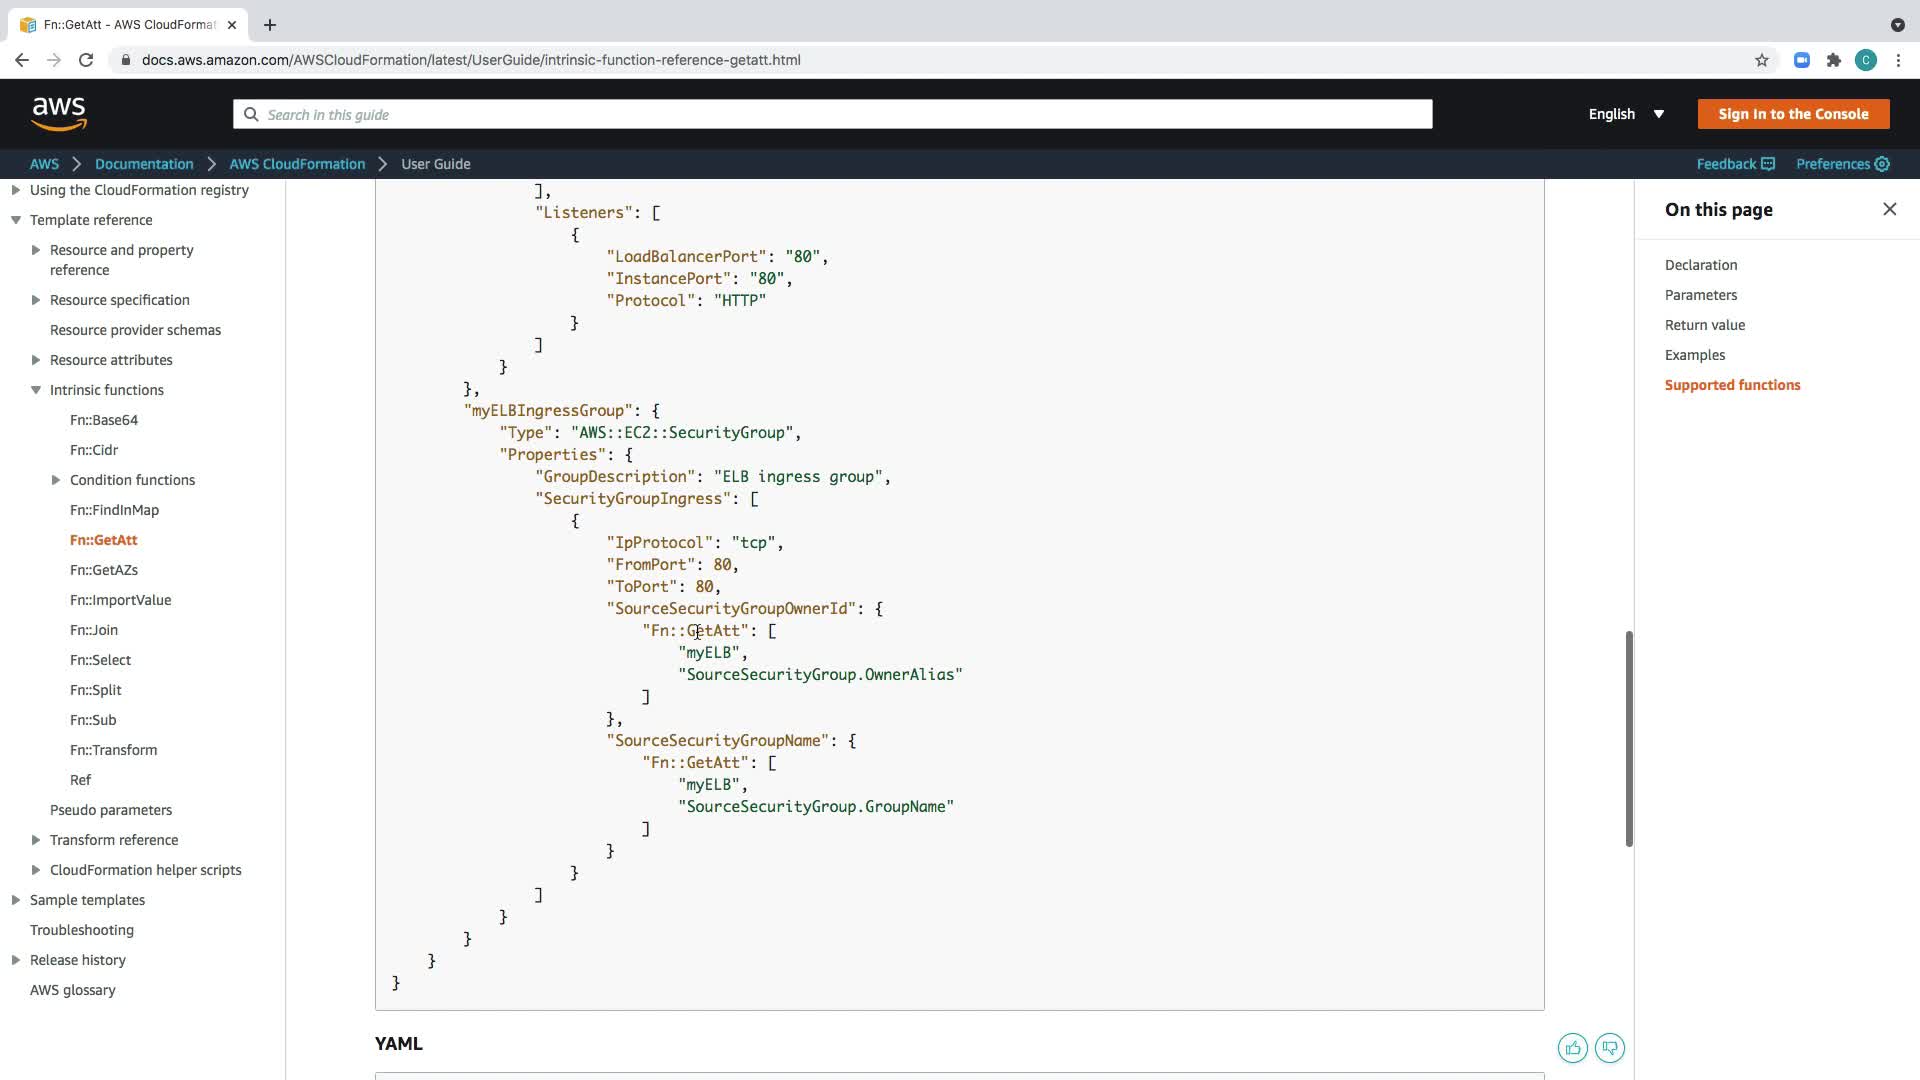Viewport: 1920px width, 1080px height.
Task: Open the browser extensions puzzle icon
Action: [x=1833, y=60]
